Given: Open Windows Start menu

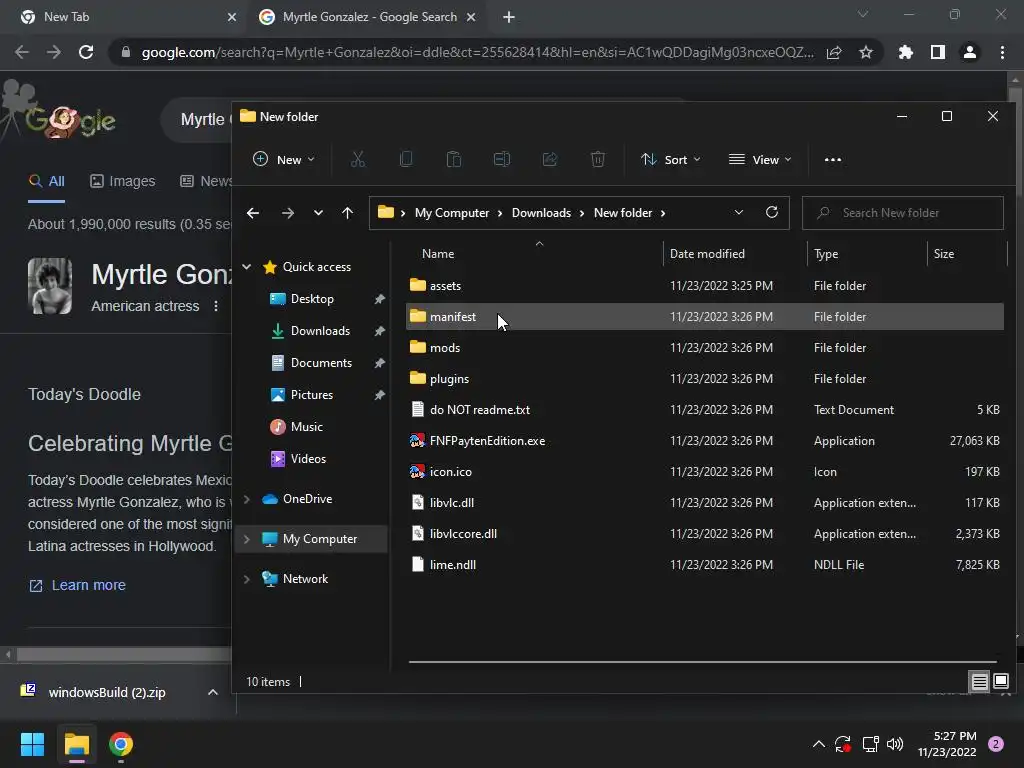Looking at the screenshot, I should 32,744.
